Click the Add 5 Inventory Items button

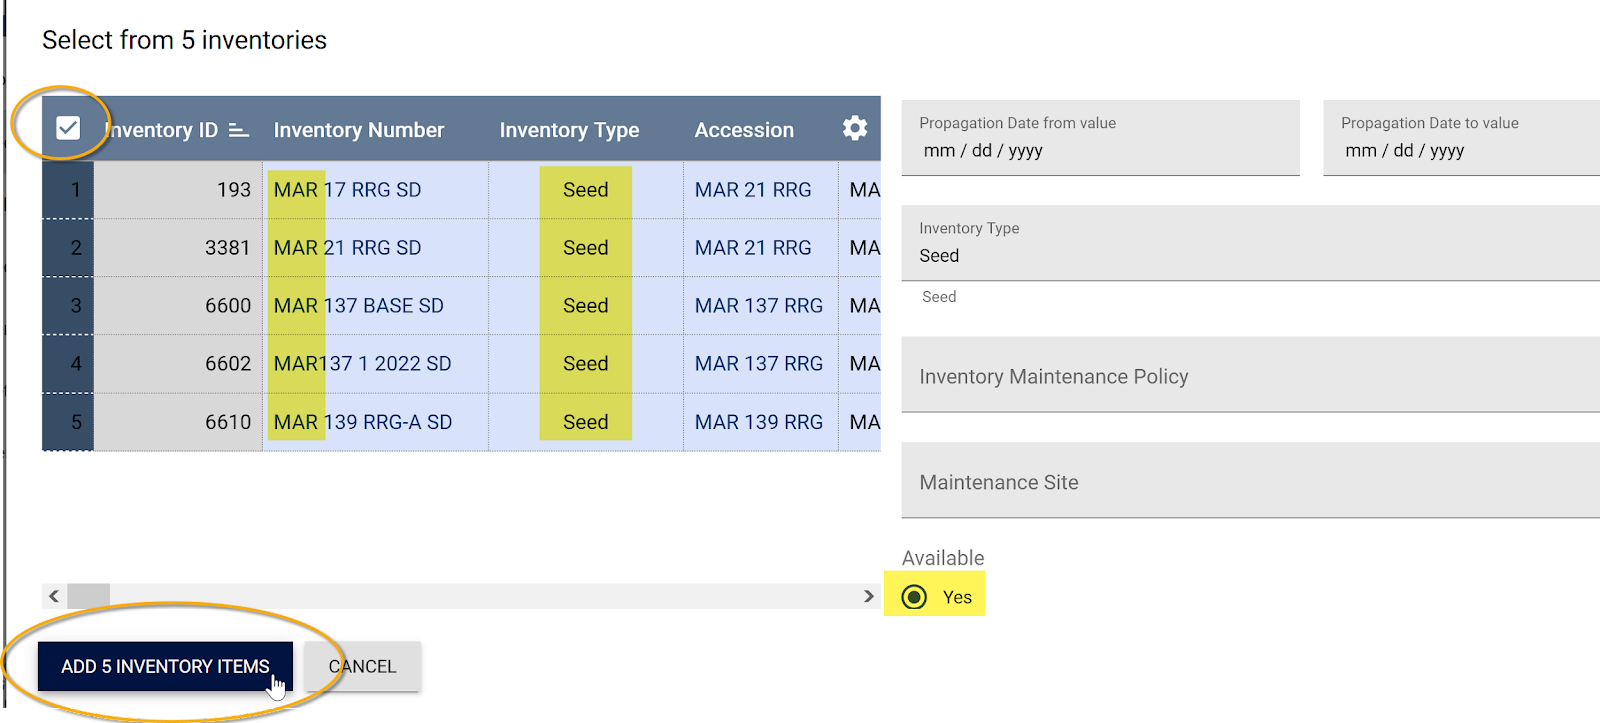[x=165, y=666]
